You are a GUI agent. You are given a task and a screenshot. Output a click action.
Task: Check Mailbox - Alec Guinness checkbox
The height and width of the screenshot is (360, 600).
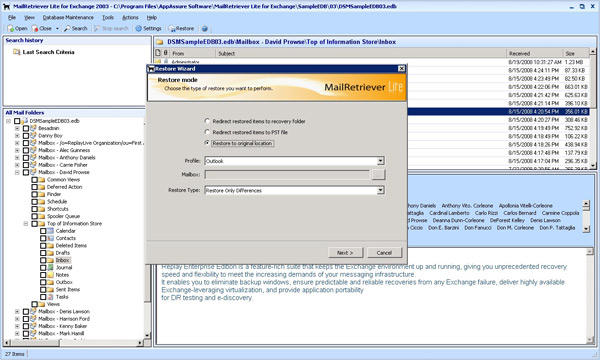tap(26, 150)
